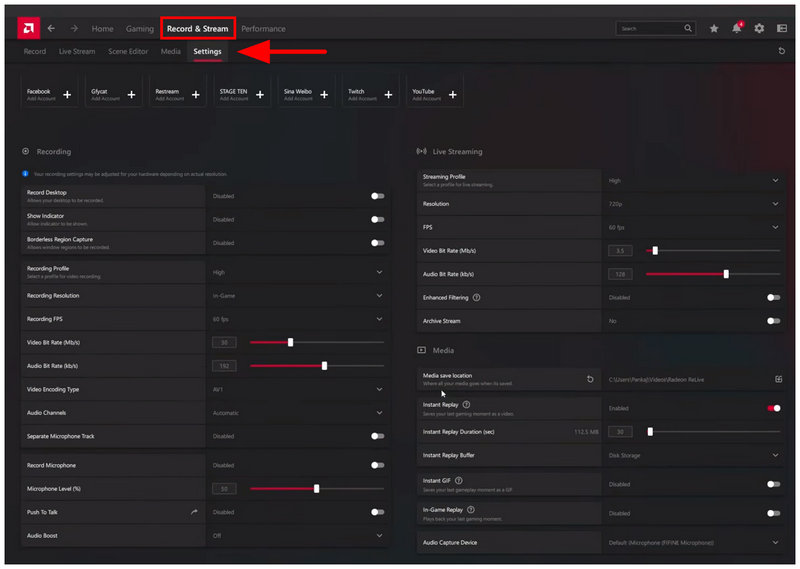Click the AMD logo icon
This screenshot has height=569, width=800.
pos(29,28)
